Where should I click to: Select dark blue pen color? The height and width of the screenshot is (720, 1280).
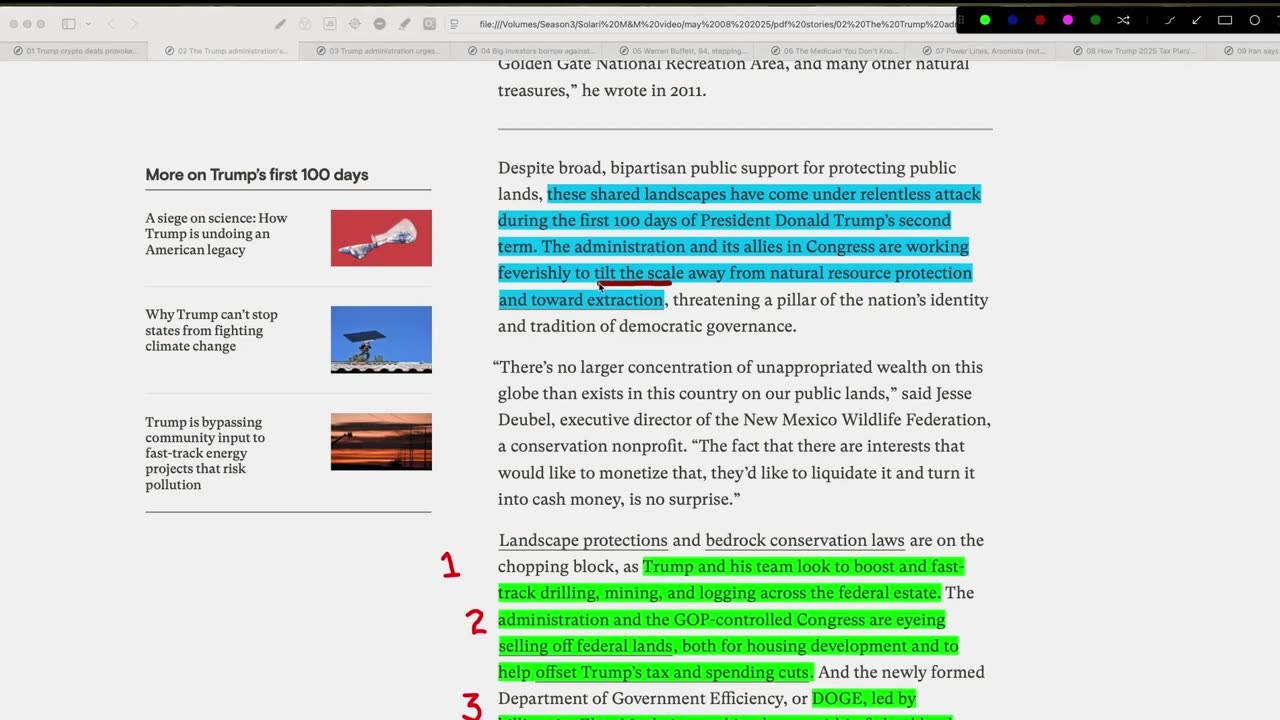point(1013,20)
